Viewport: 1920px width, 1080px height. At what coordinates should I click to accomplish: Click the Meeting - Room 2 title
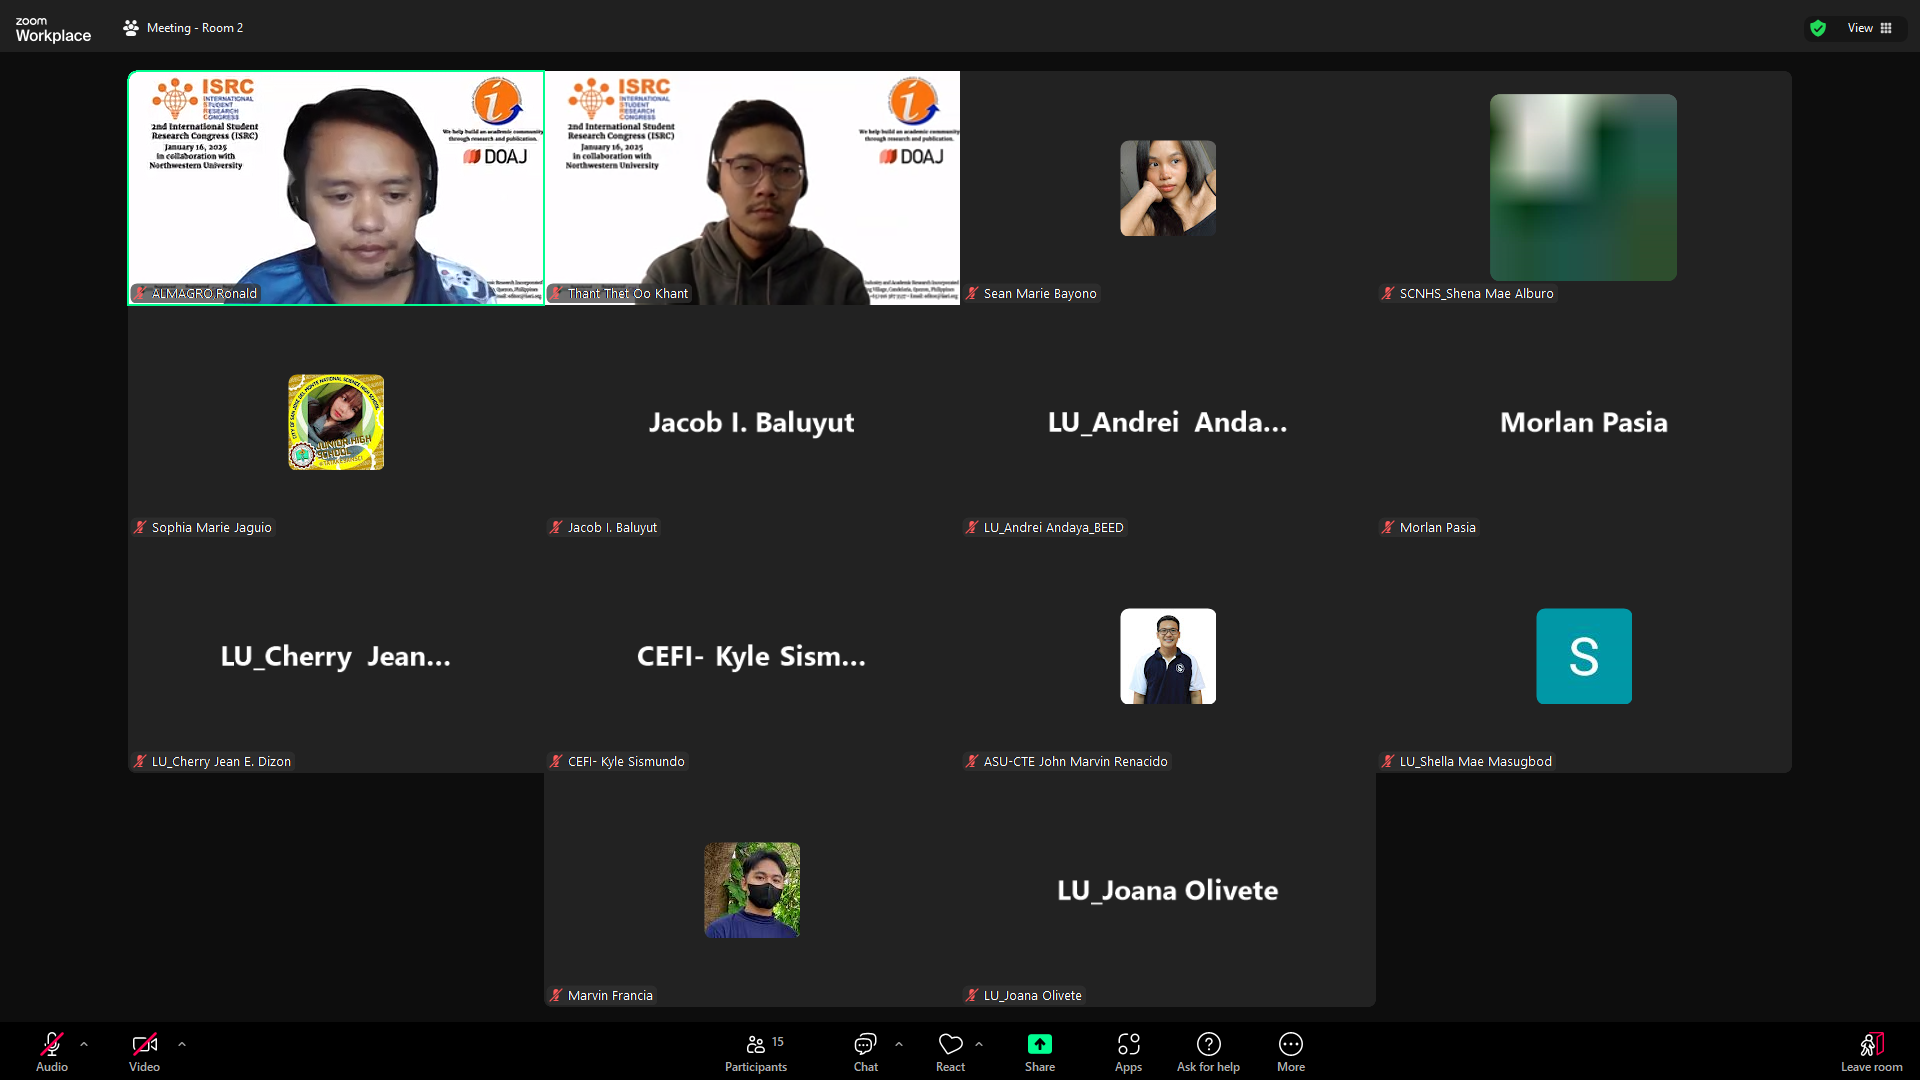[194, 28]
